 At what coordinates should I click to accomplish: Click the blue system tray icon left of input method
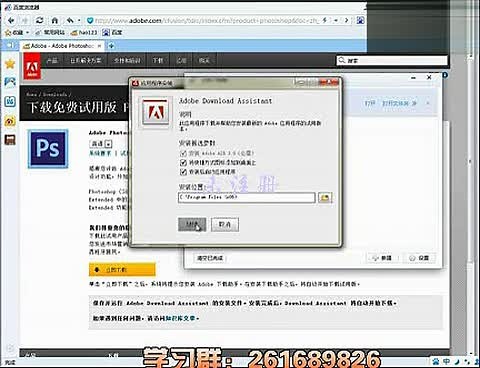[x=436, y=361]
